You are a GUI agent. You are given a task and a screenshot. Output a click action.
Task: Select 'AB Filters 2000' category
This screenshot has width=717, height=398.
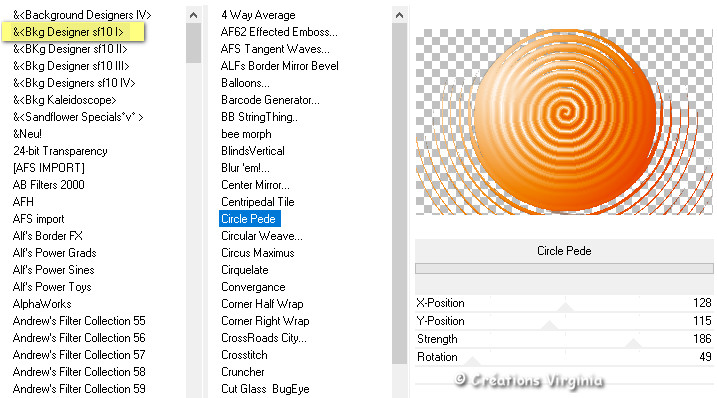(48, 185)
